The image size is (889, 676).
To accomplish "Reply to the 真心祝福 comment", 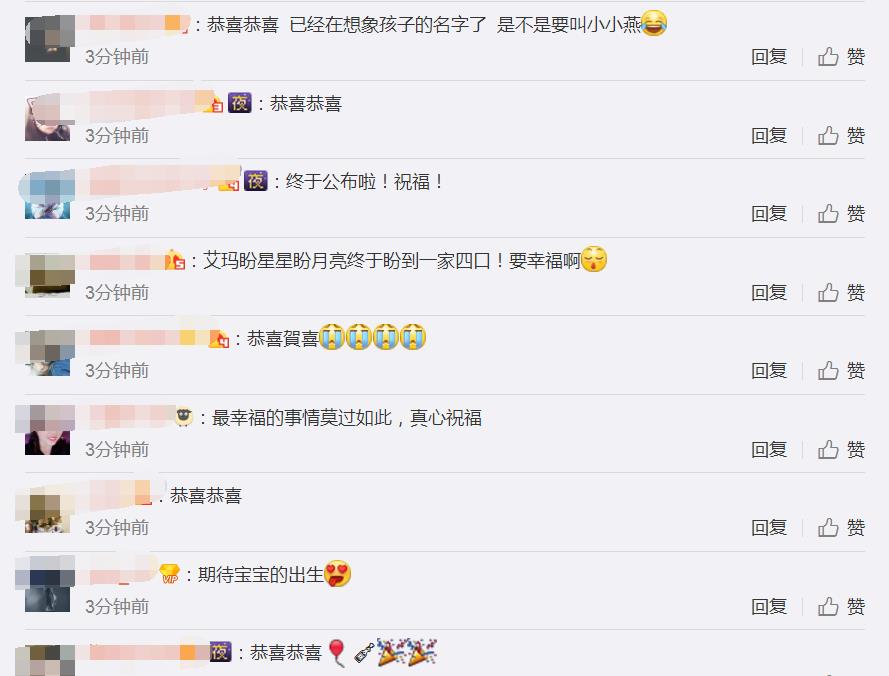I will coord(769,450).
